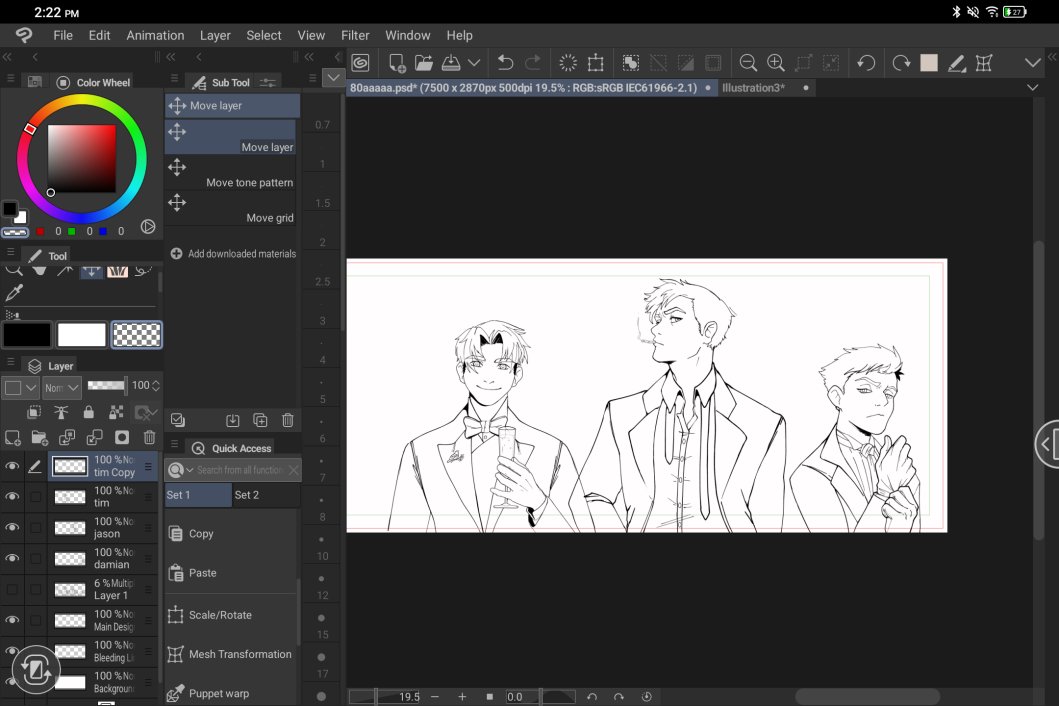Screen dimensions: 1059x706
Task: Click Add downloaded materials
Action: [233, 253]
